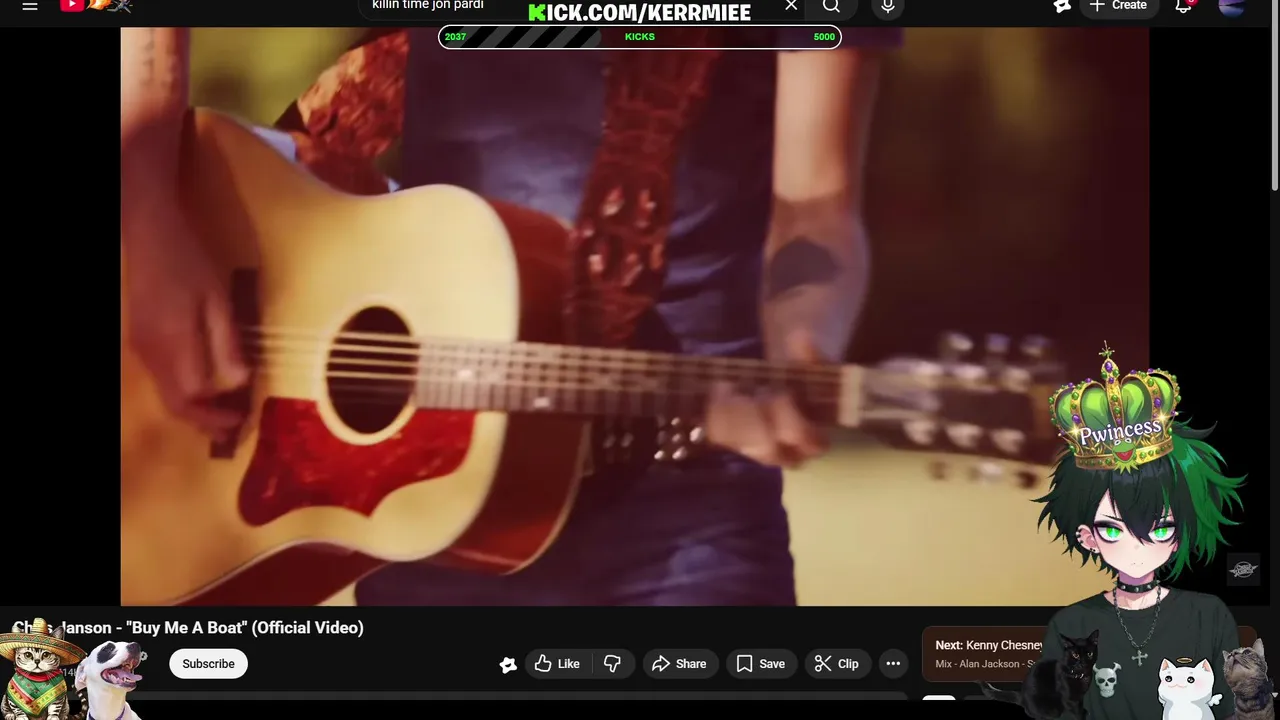Image resolution: width=1280 pixels, height=720 pixels.
Task: Open the notifications bell
Action: [x=1183, y=6]
